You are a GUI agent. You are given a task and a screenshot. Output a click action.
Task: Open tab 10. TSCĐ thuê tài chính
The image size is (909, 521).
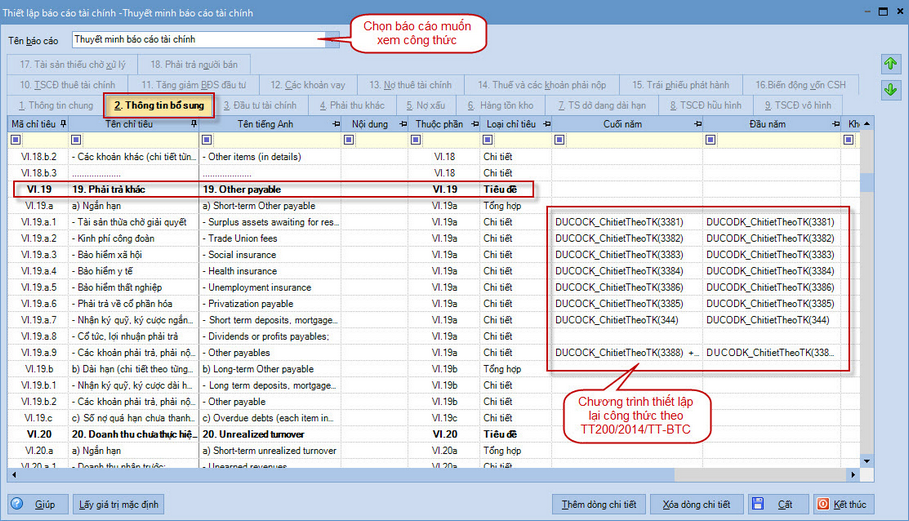[67, 85]
